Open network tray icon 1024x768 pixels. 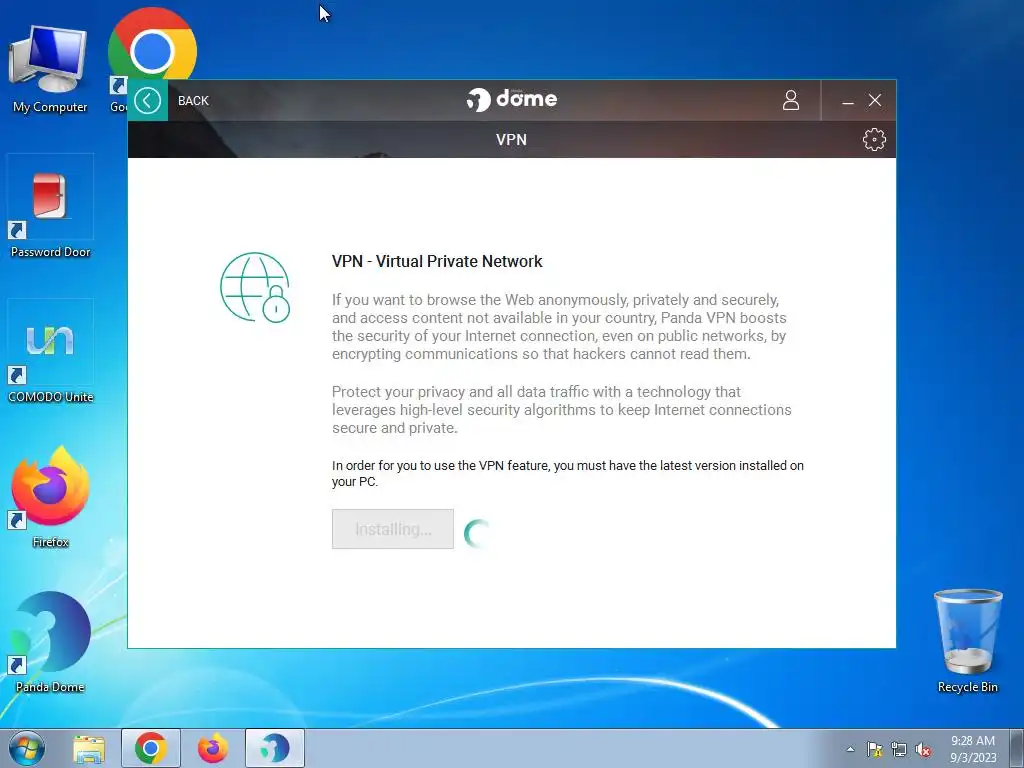coord(899,749)
